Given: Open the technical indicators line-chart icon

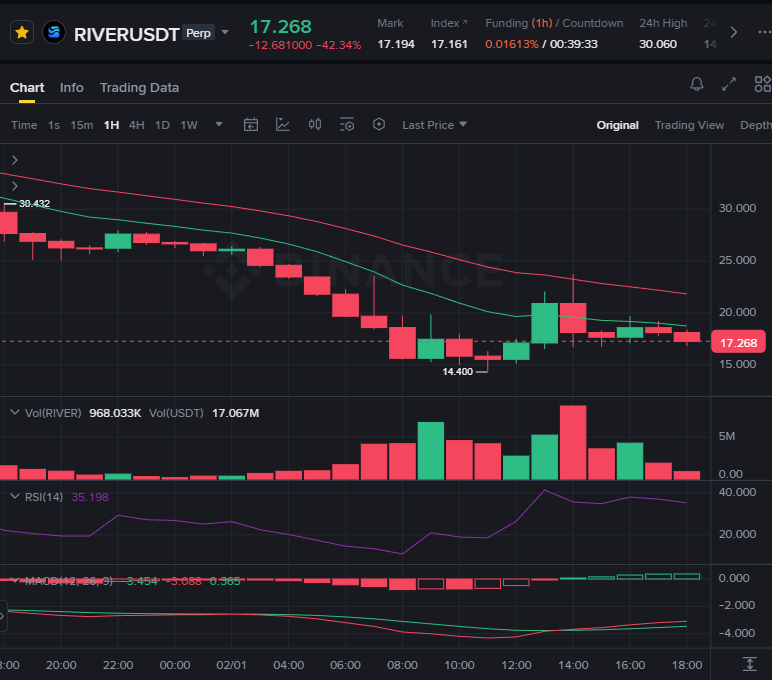Looking at the screenshot, I should tap(283, 125).
